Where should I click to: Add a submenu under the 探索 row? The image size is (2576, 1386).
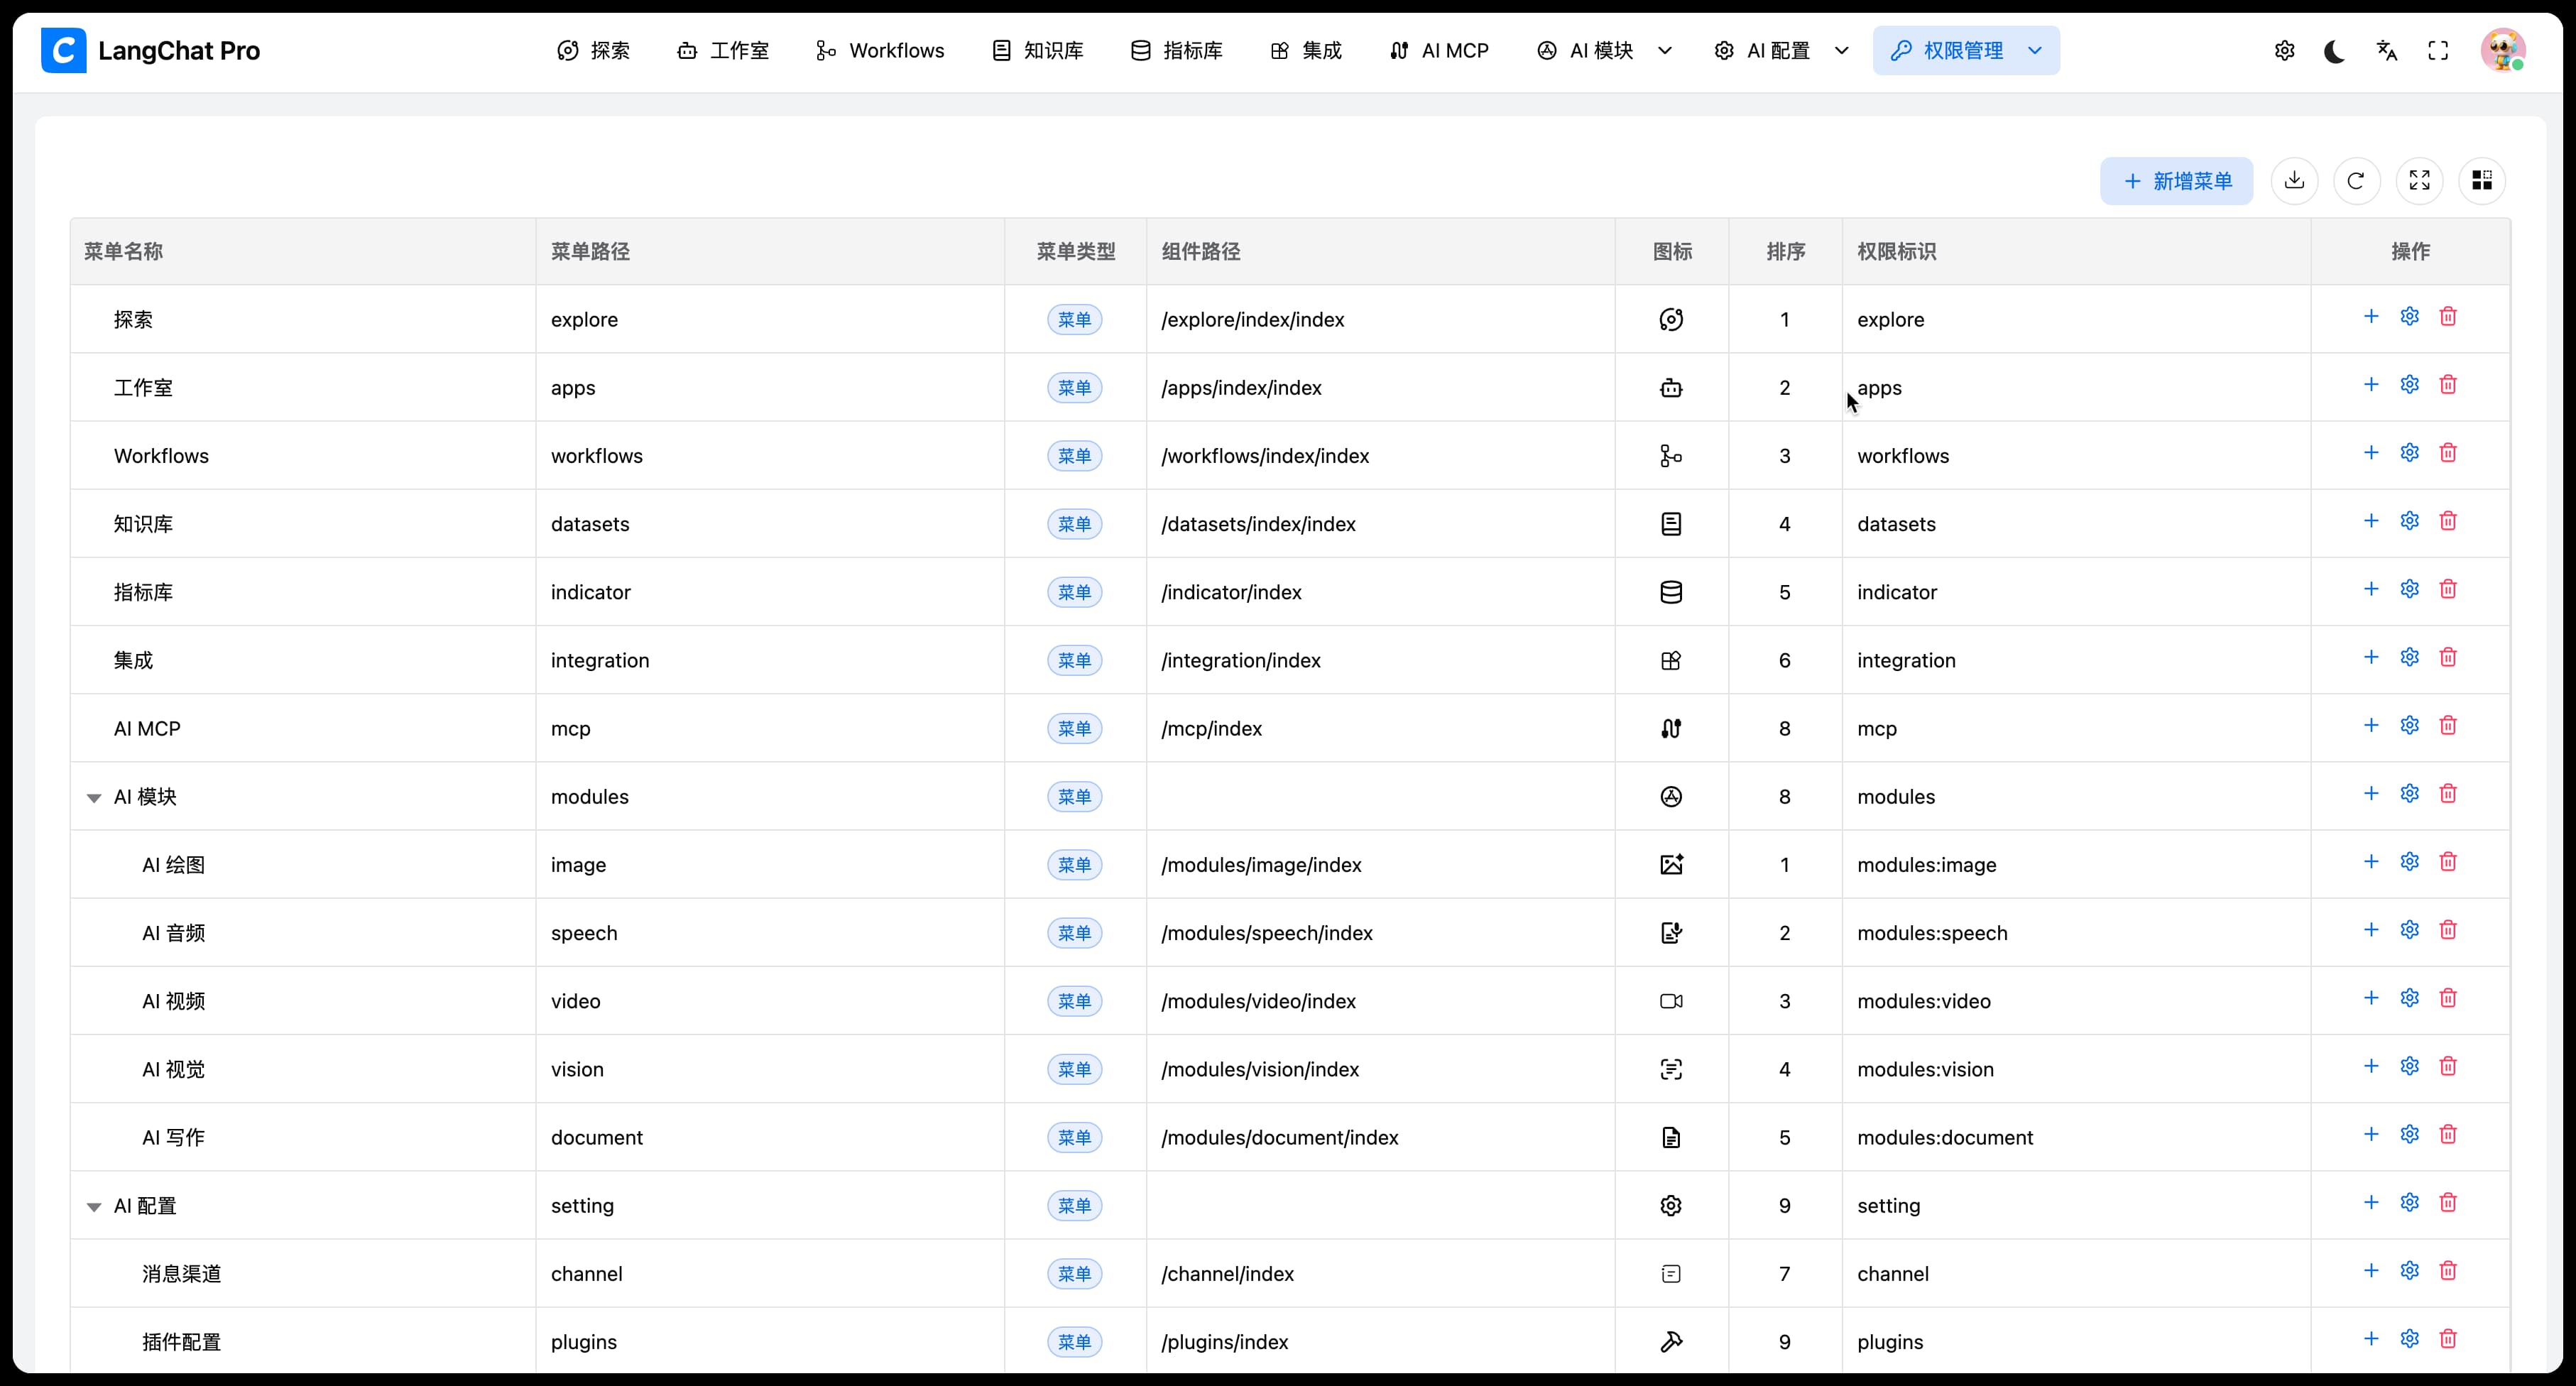tap(2371, 317)
